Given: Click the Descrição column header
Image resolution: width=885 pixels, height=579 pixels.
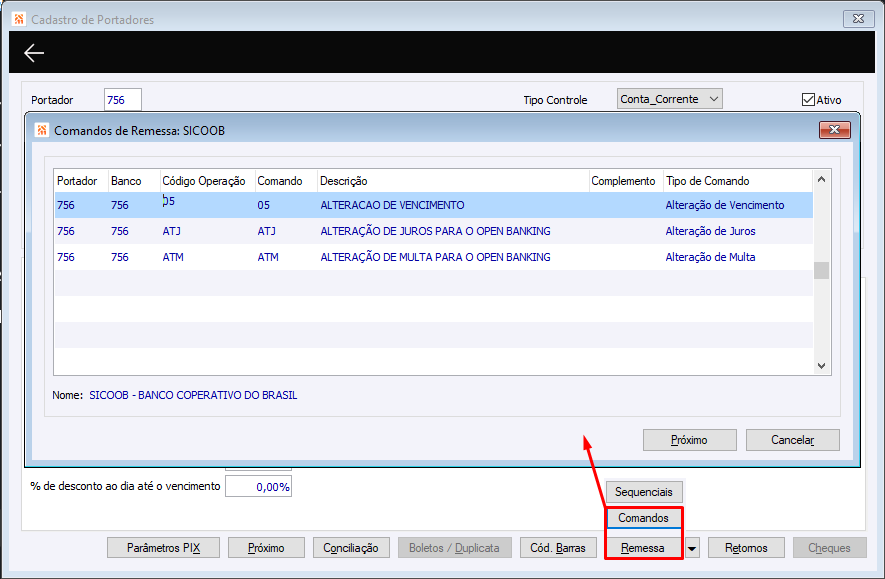Looking at the screenshot, I should 453,181.
